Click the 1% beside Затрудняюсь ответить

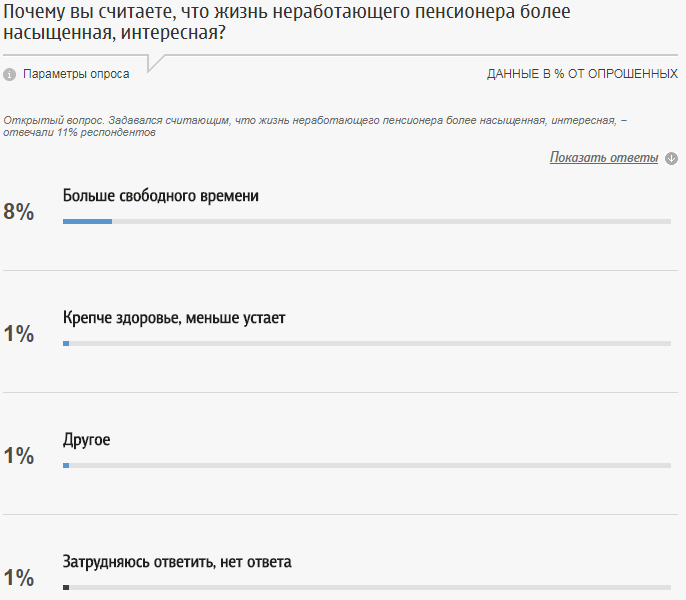click(19, 577)
